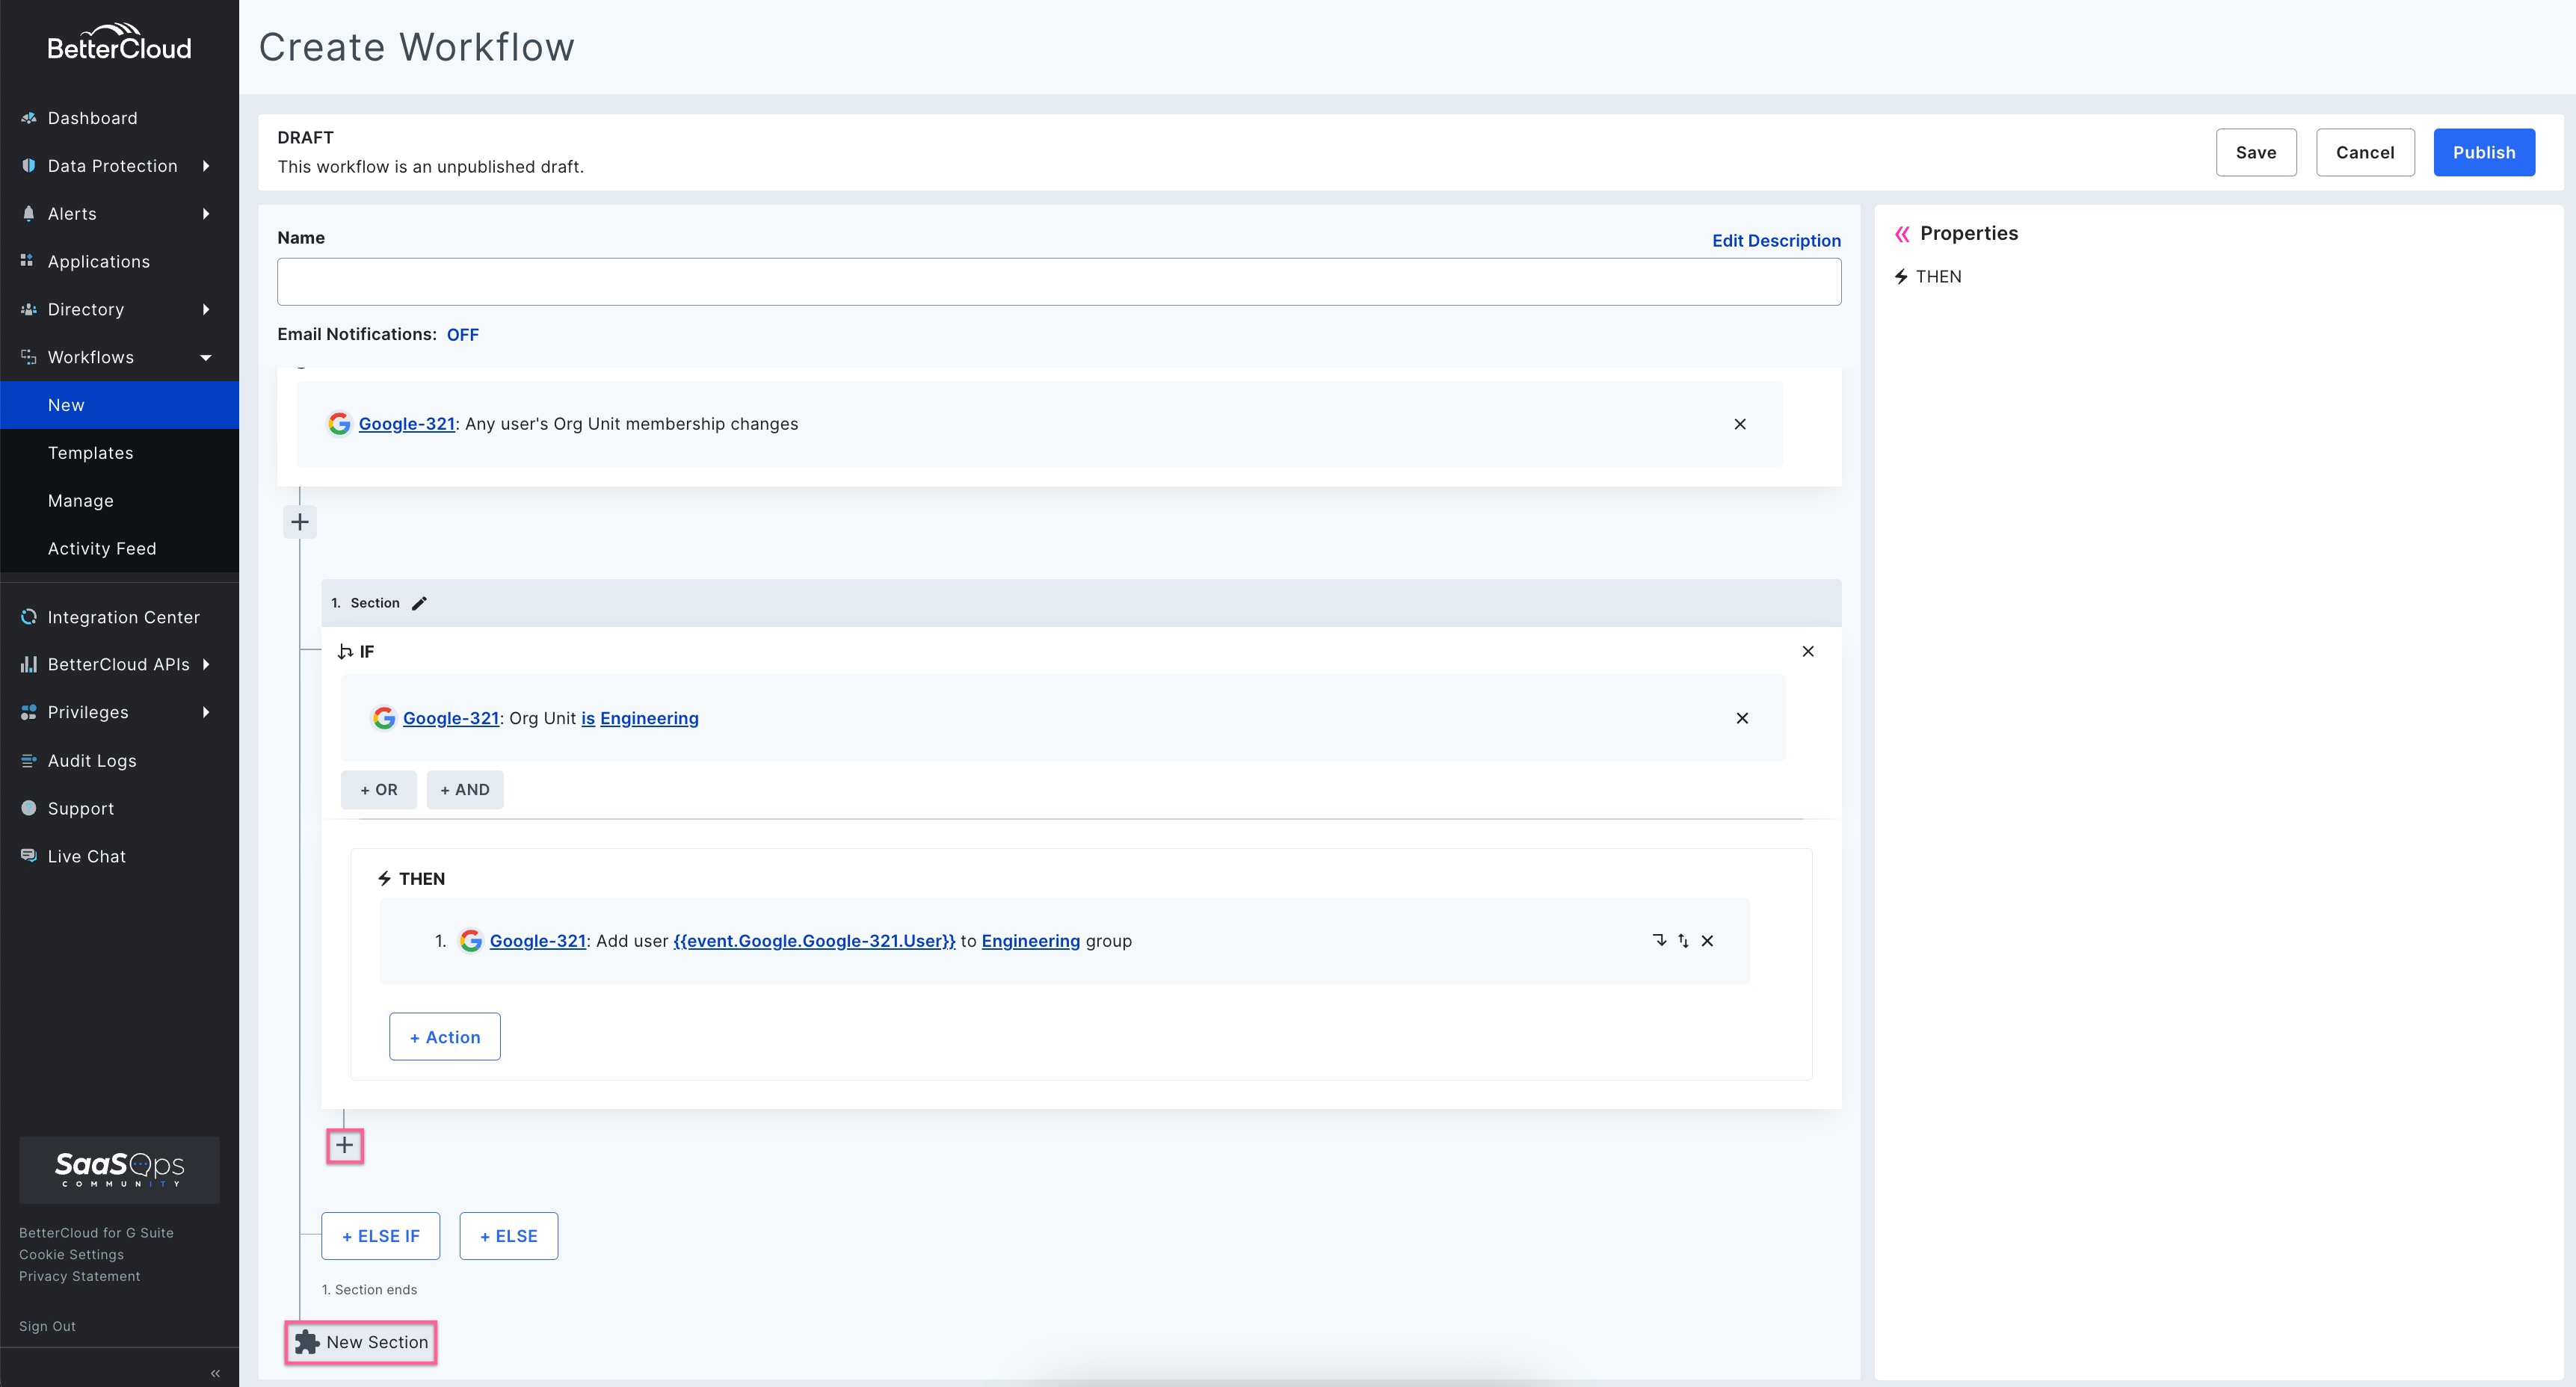
Task: Delete the IF condition block
Action: (1807, 651)
